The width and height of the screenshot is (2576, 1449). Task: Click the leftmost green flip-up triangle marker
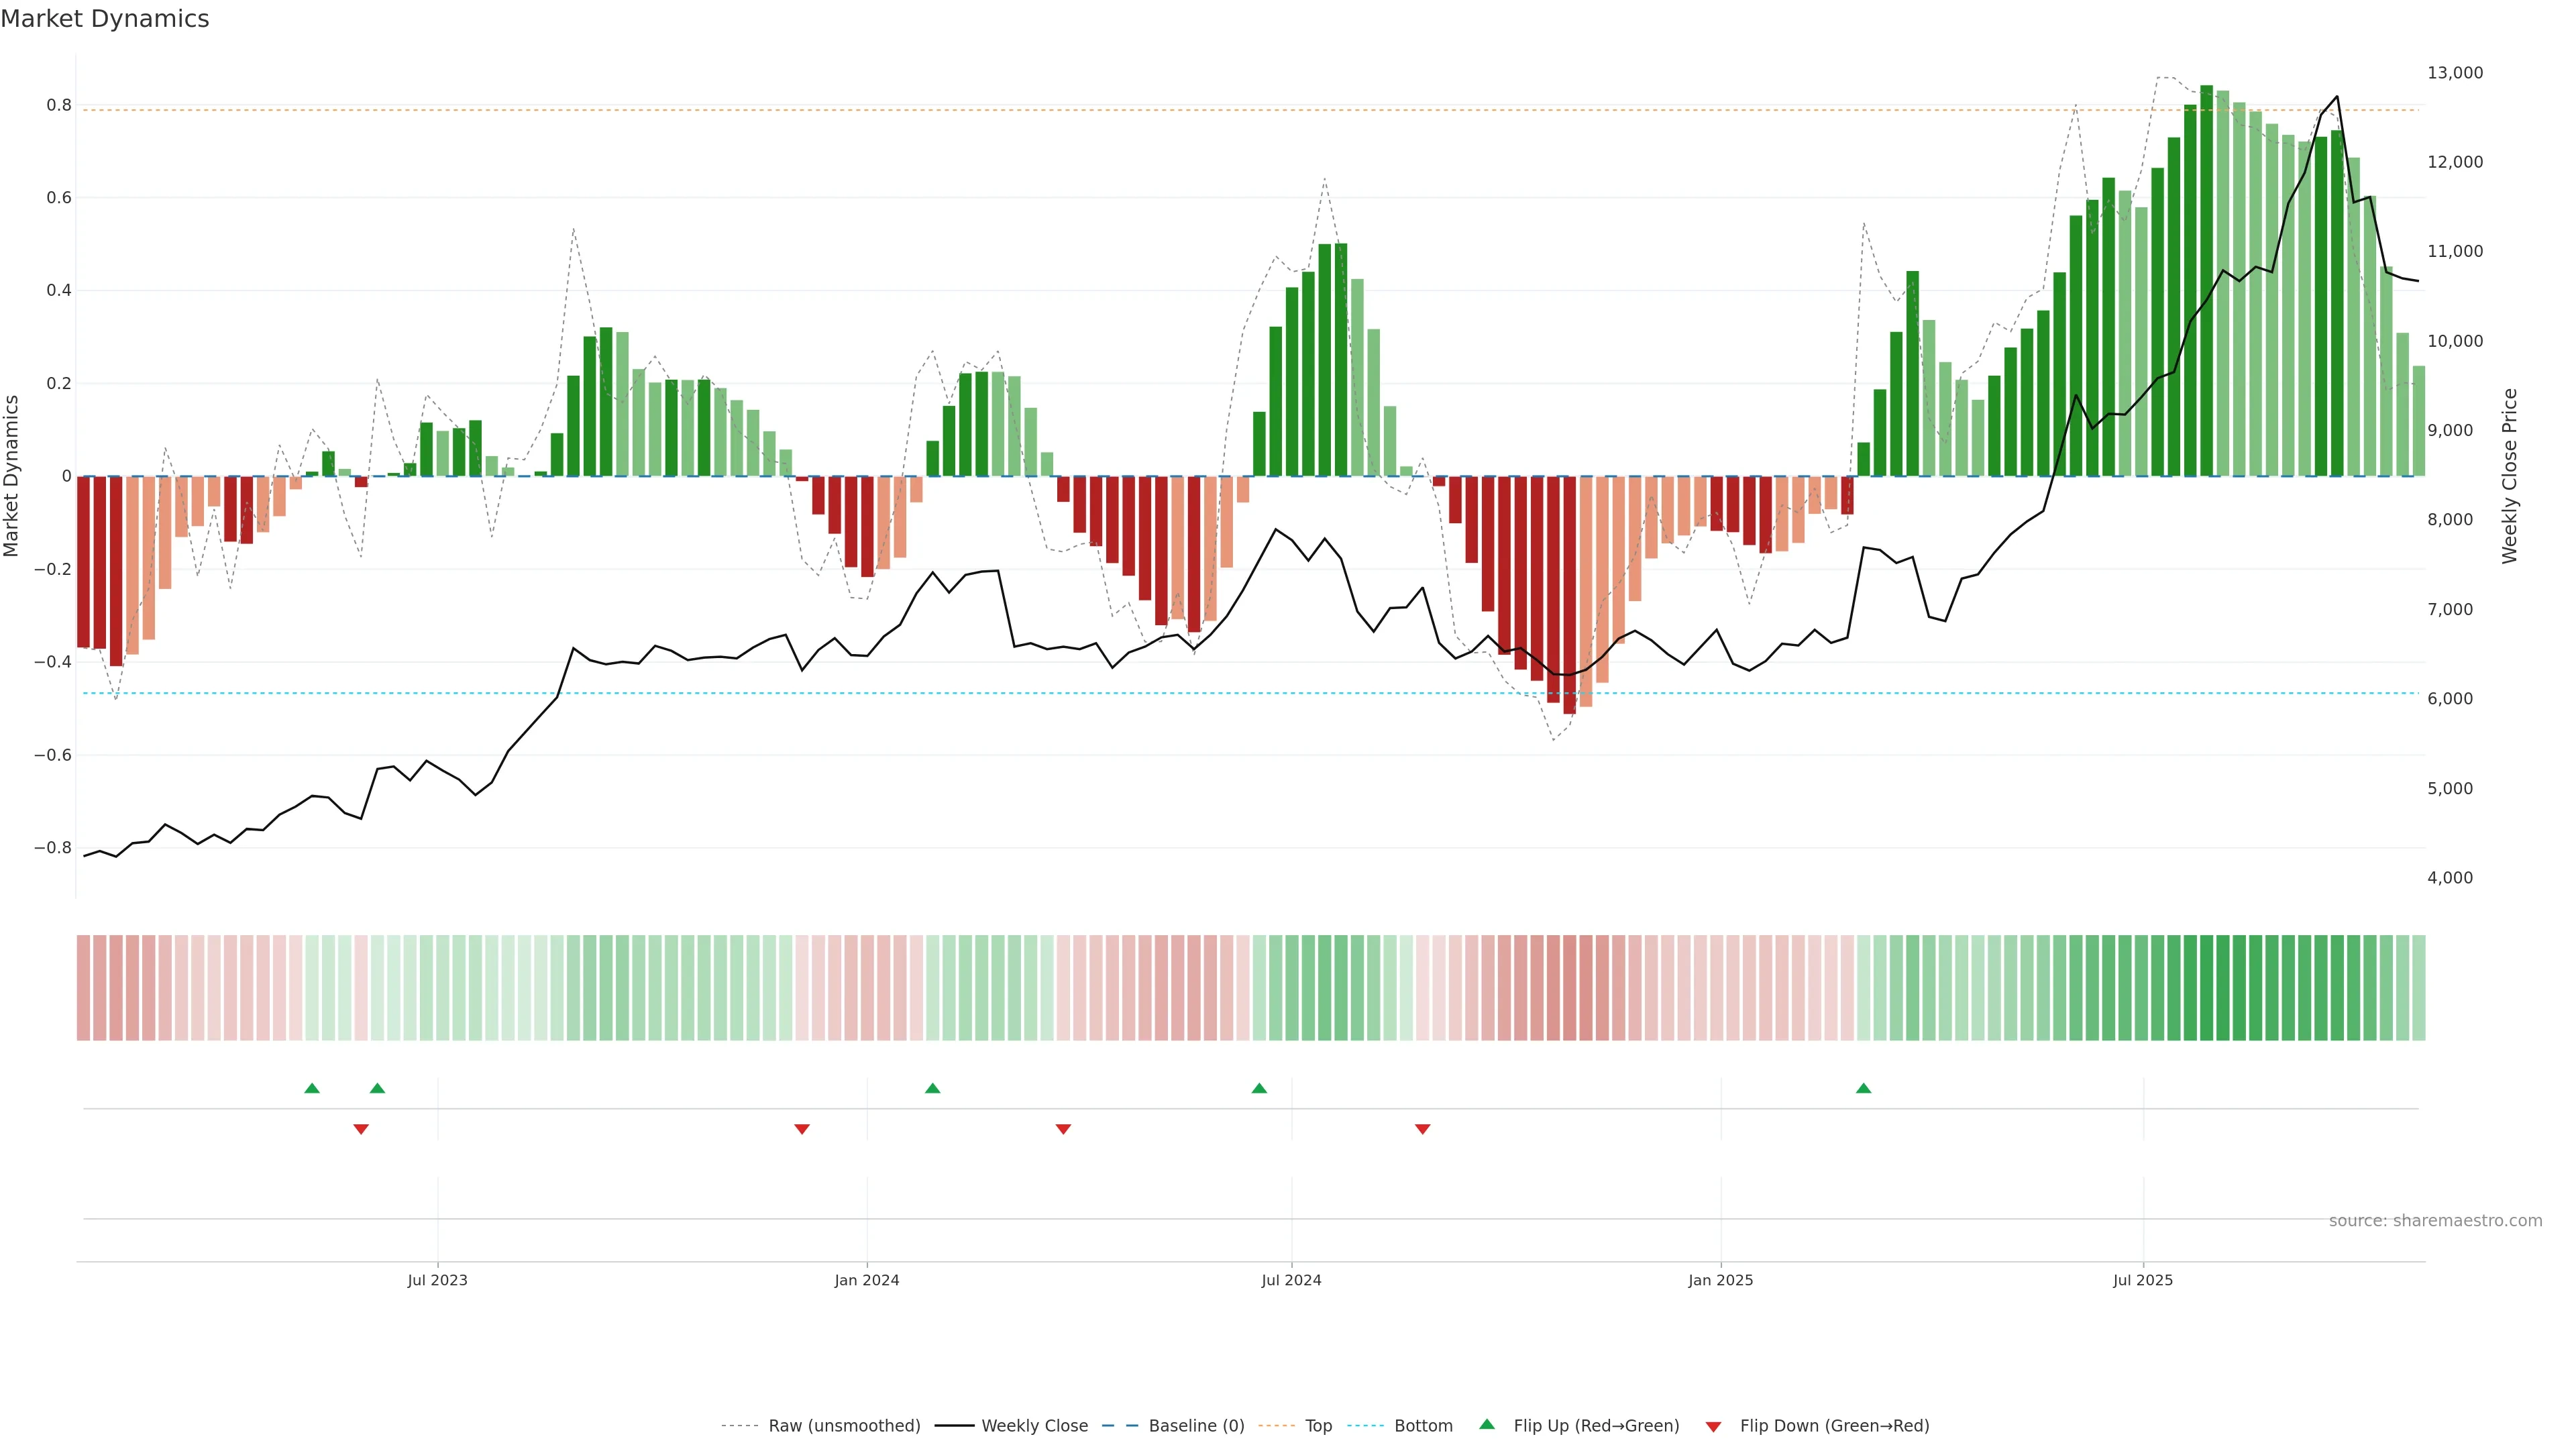point(312,1088)
